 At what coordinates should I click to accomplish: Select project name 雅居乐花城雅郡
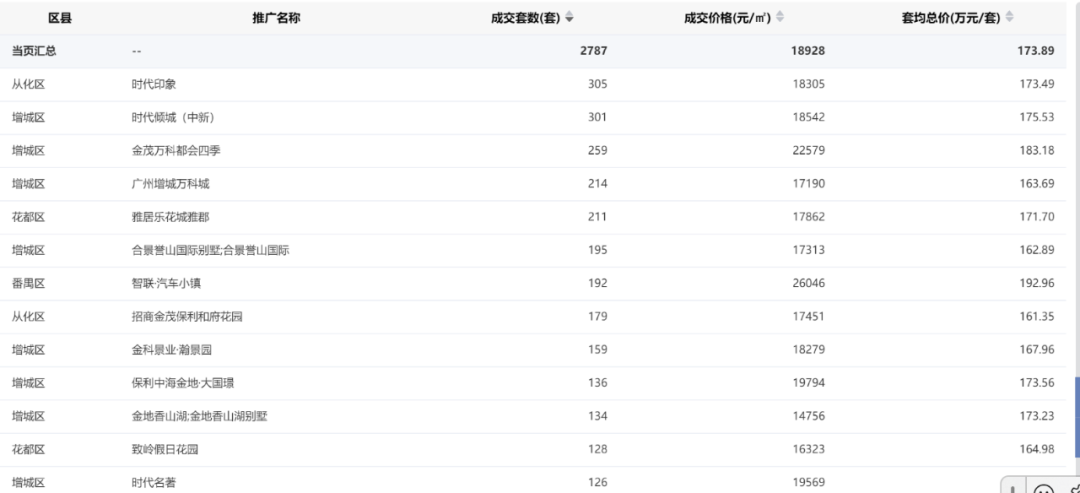[x=171, y=217]
